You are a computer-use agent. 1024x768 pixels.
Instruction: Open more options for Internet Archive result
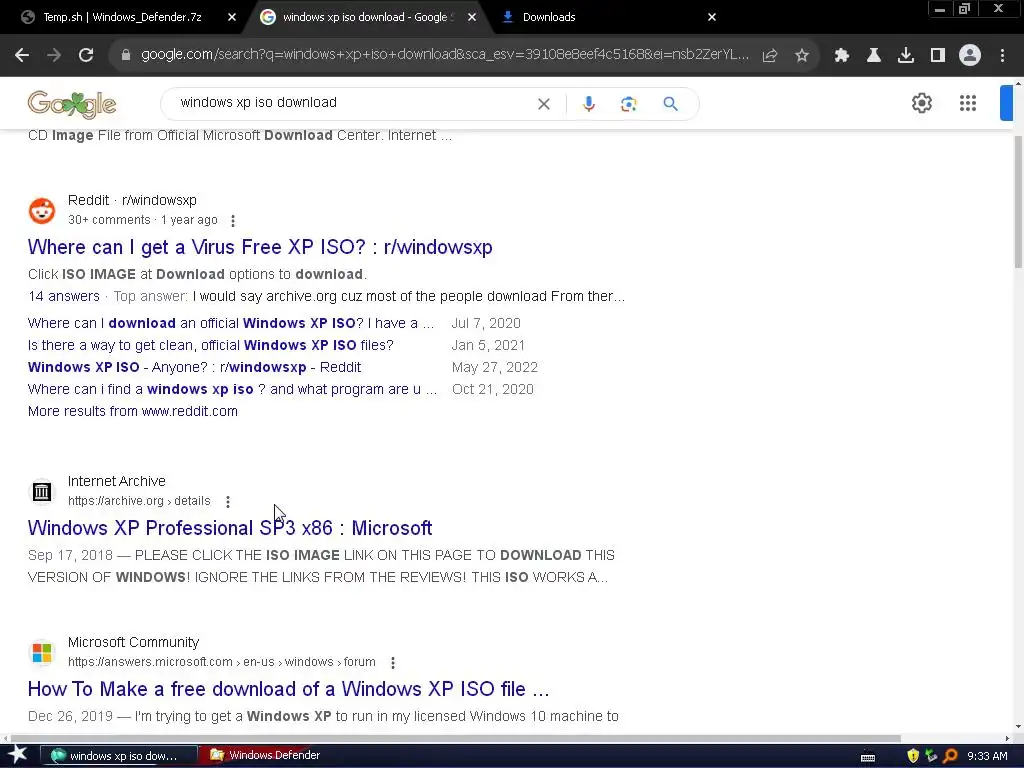tap(228, 502)
